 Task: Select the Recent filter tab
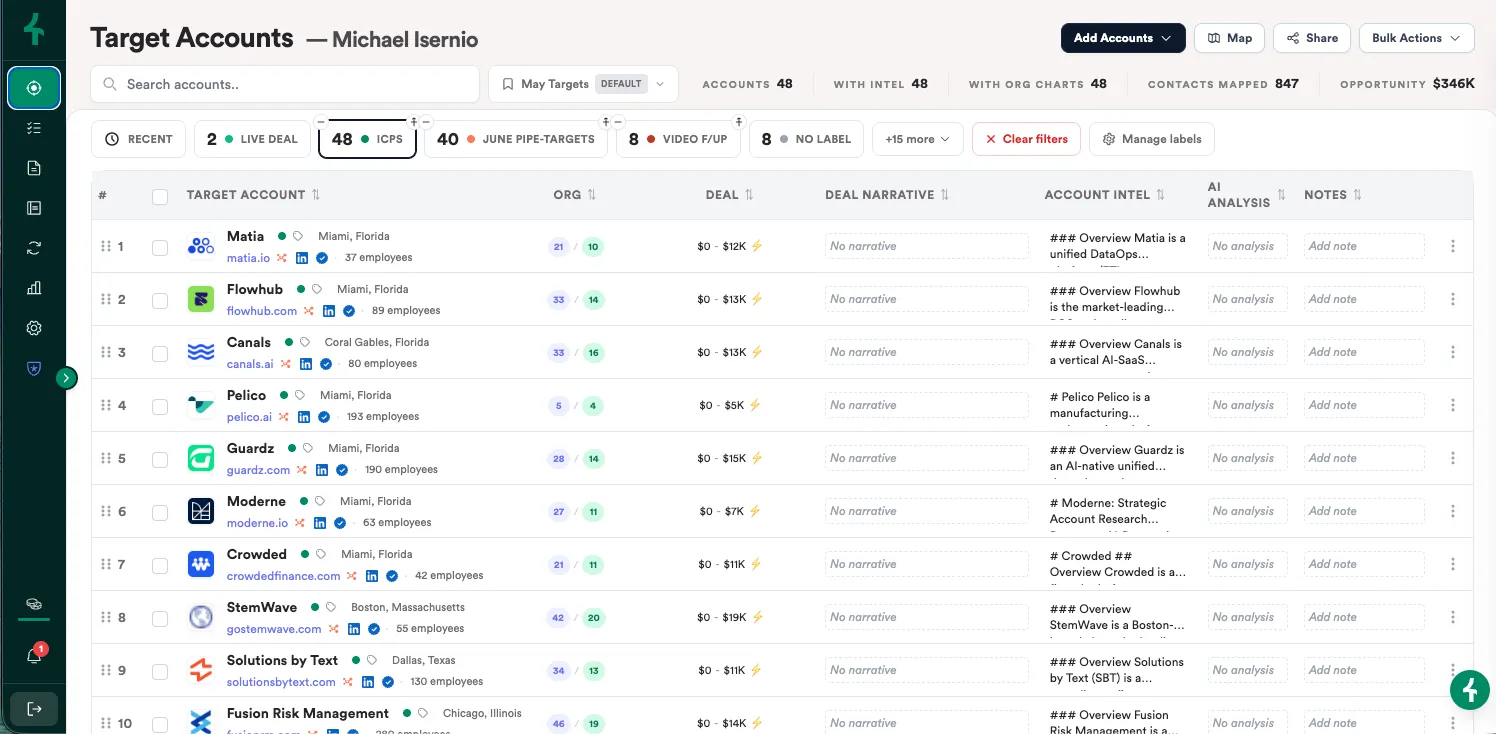tap(139, 139)
